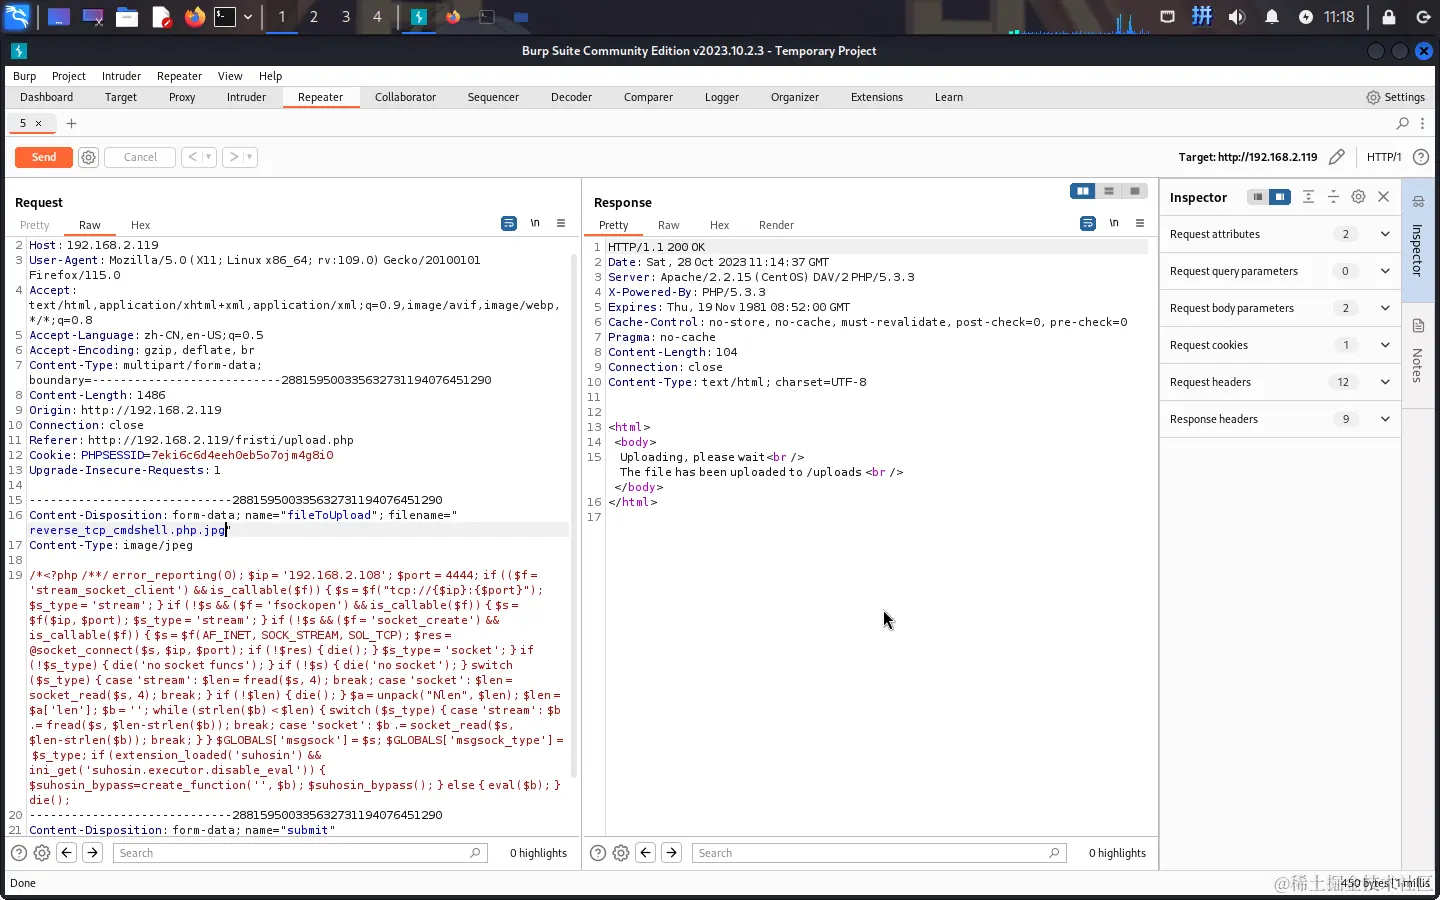Expand all Inspector sections icon
The height and width of the screenshot is (900, 1440).
pyautogui.click(x=1308, y=197)
